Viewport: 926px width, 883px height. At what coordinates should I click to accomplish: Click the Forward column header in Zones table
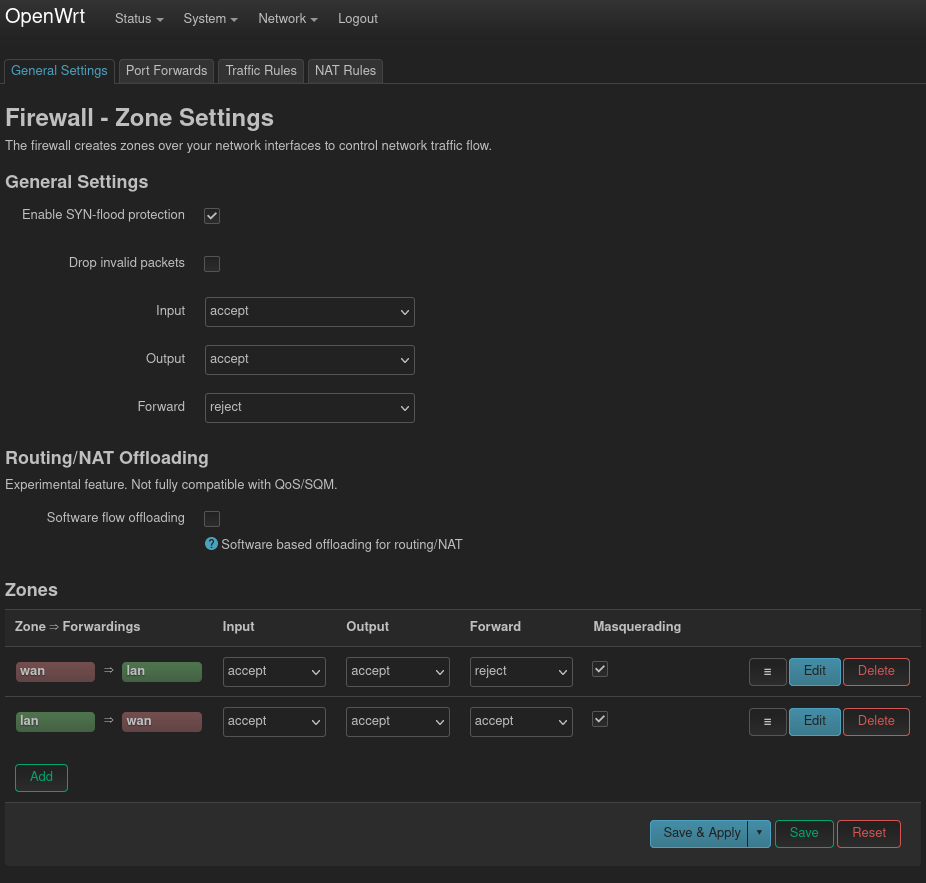tap(495, 627)
